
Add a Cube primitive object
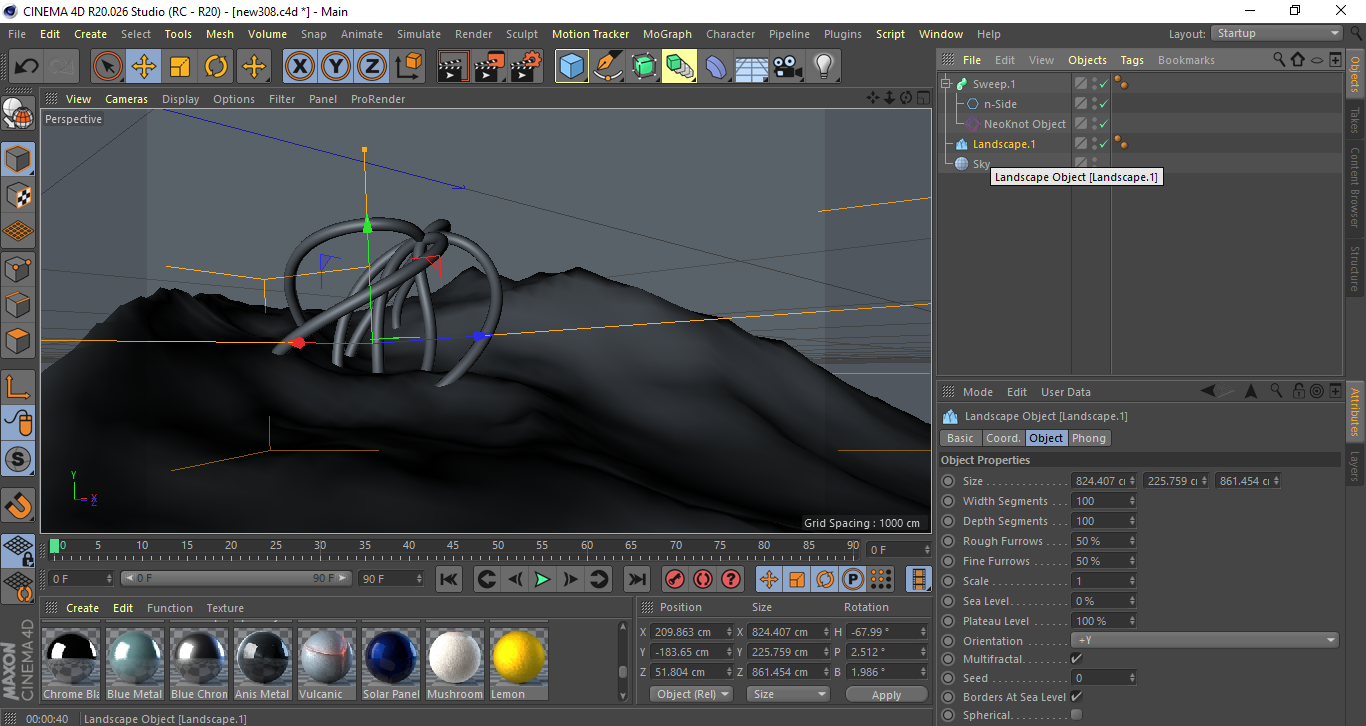(x=572, y=67)
